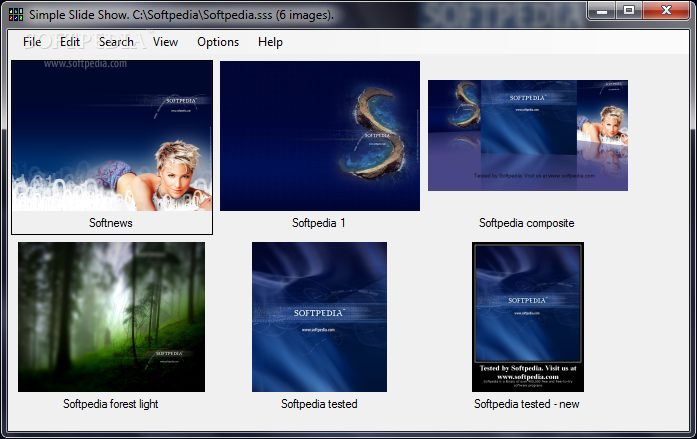The height and width of the screenshot is (439, 697).
Task: Select the Softpedia tested blue thumbnail
Action: pos(320,317)
